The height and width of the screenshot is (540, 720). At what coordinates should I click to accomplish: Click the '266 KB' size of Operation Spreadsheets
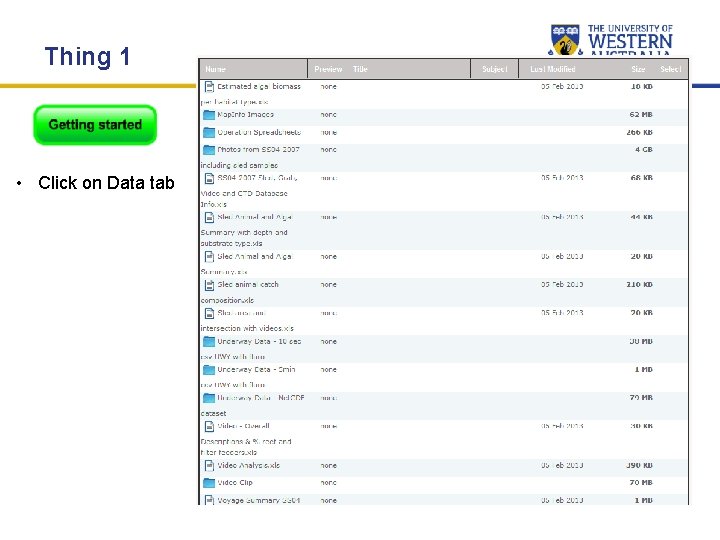(x=640, y=132)
